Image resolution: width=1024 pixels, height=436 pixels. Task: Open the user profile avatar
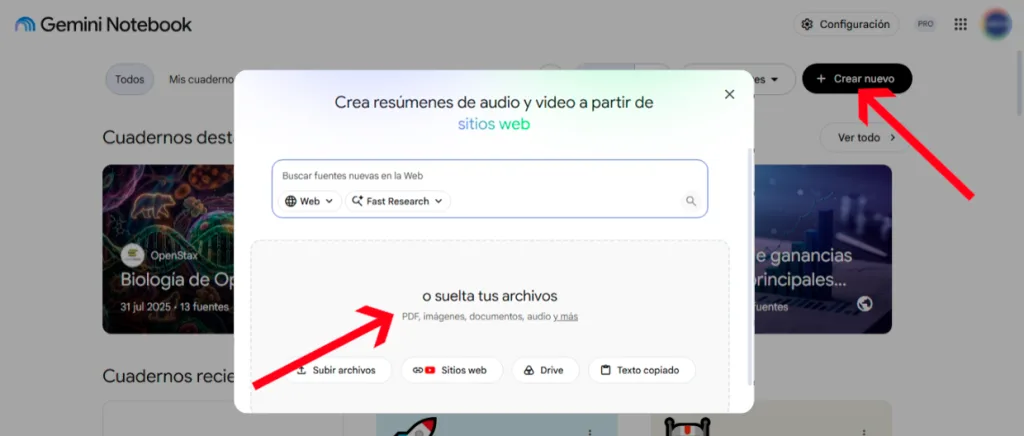coord(997,24)
